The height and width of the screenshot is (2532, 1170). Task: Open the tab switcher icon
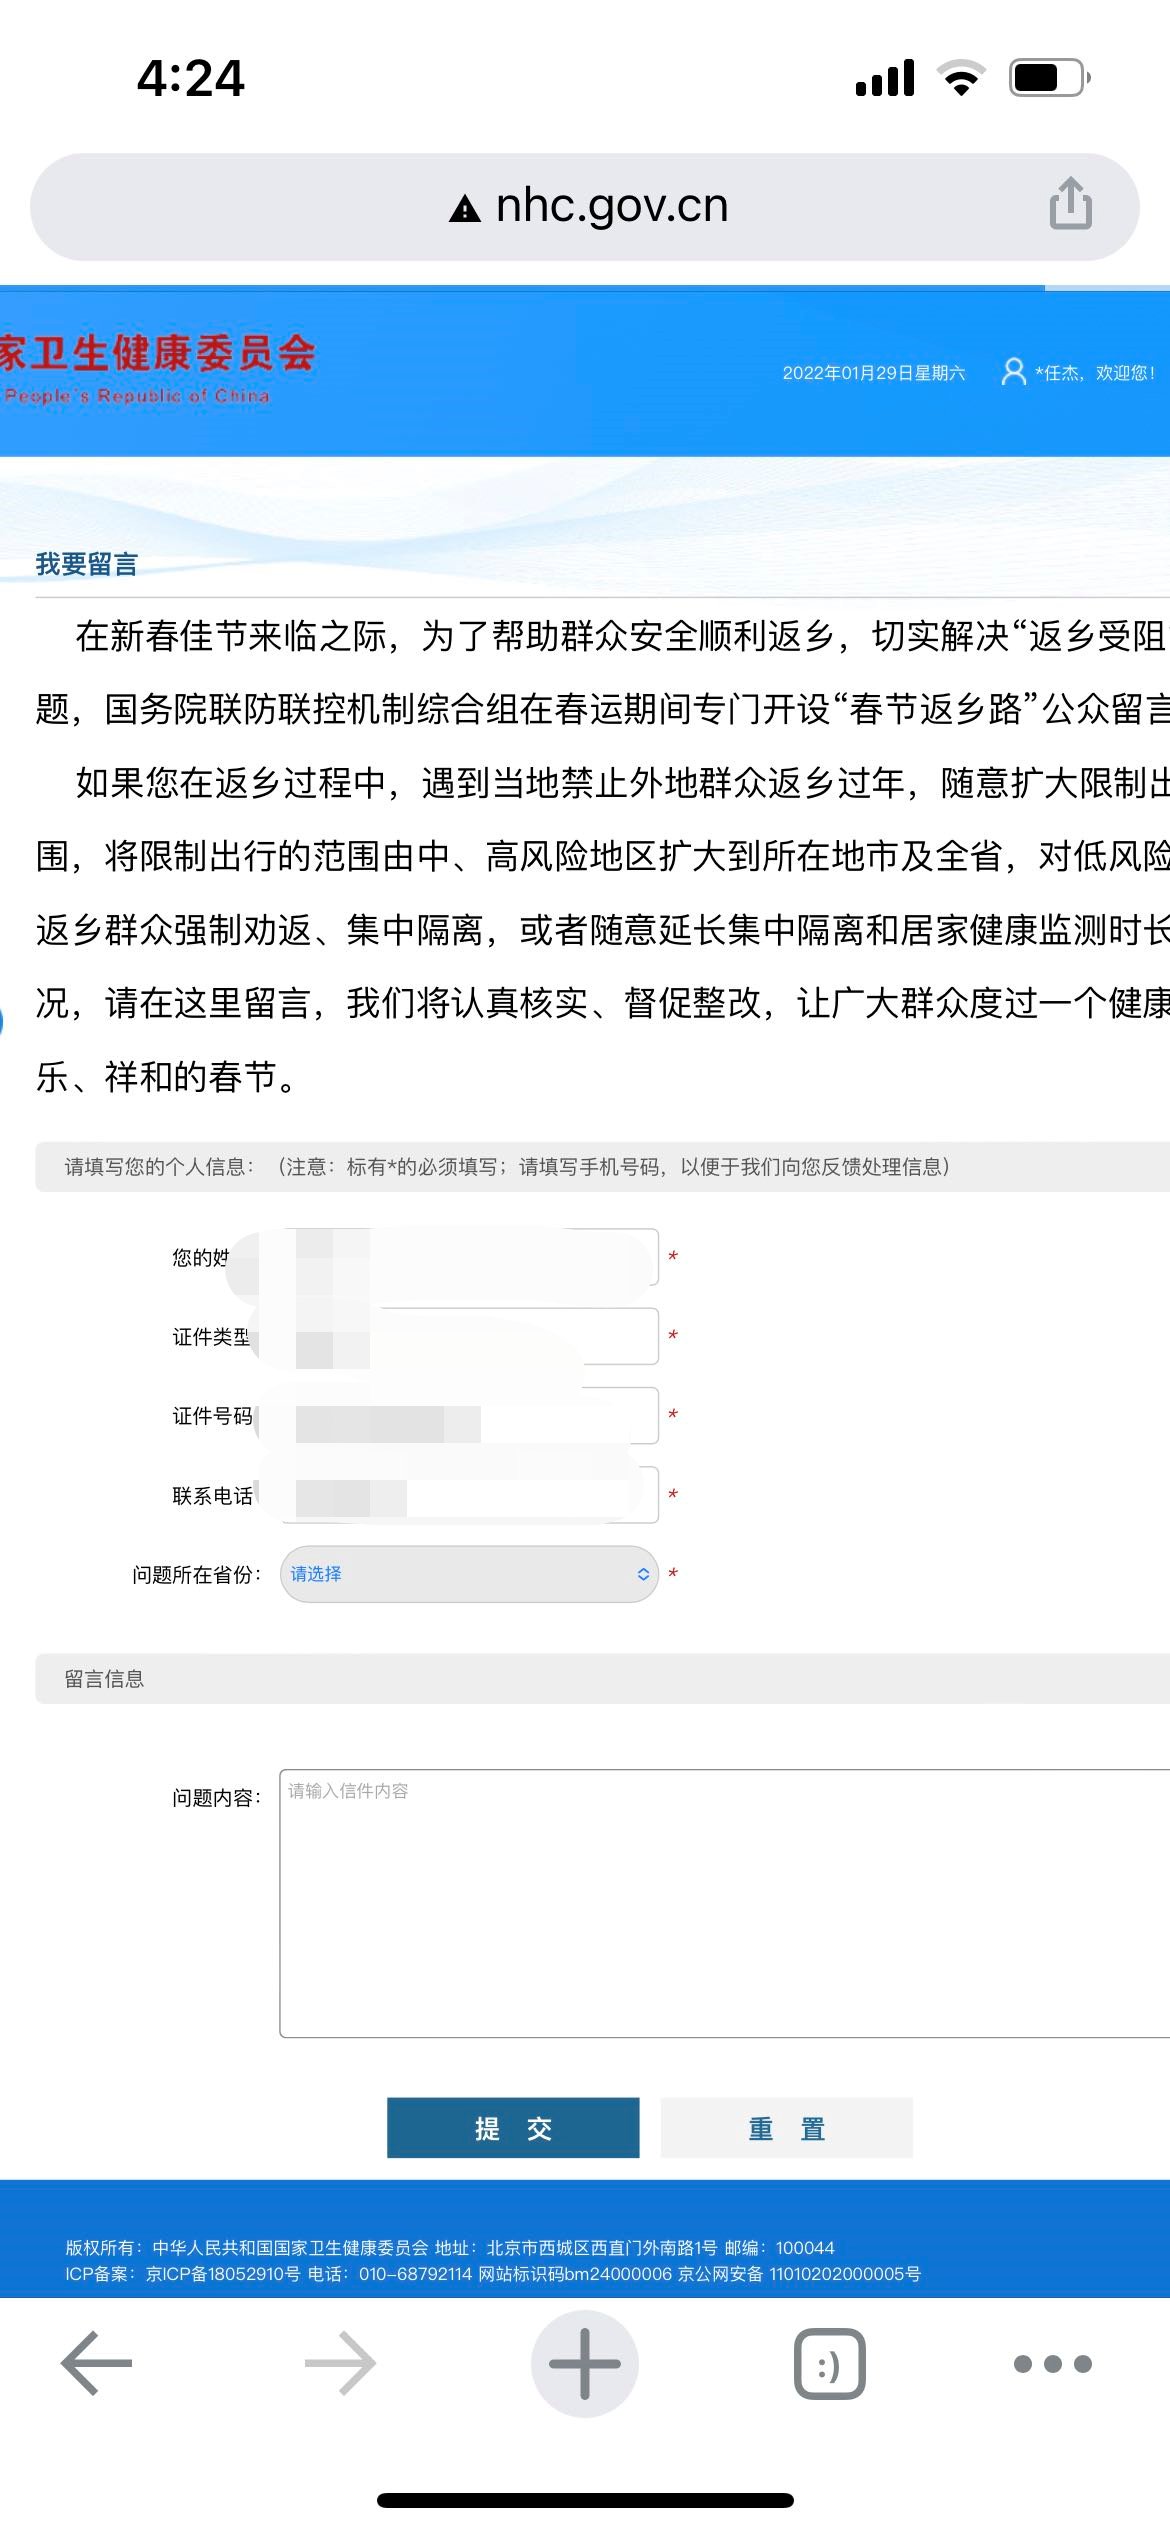[x=829, y=2364]
